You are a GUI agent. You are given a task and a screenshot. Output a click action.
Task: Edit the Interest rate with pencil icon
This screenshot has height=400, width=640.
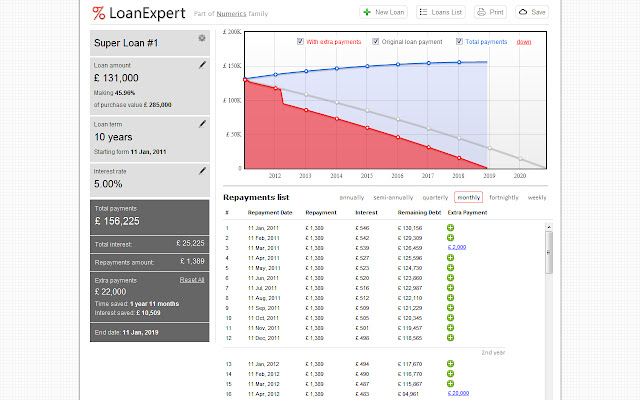tap(202, 171)
